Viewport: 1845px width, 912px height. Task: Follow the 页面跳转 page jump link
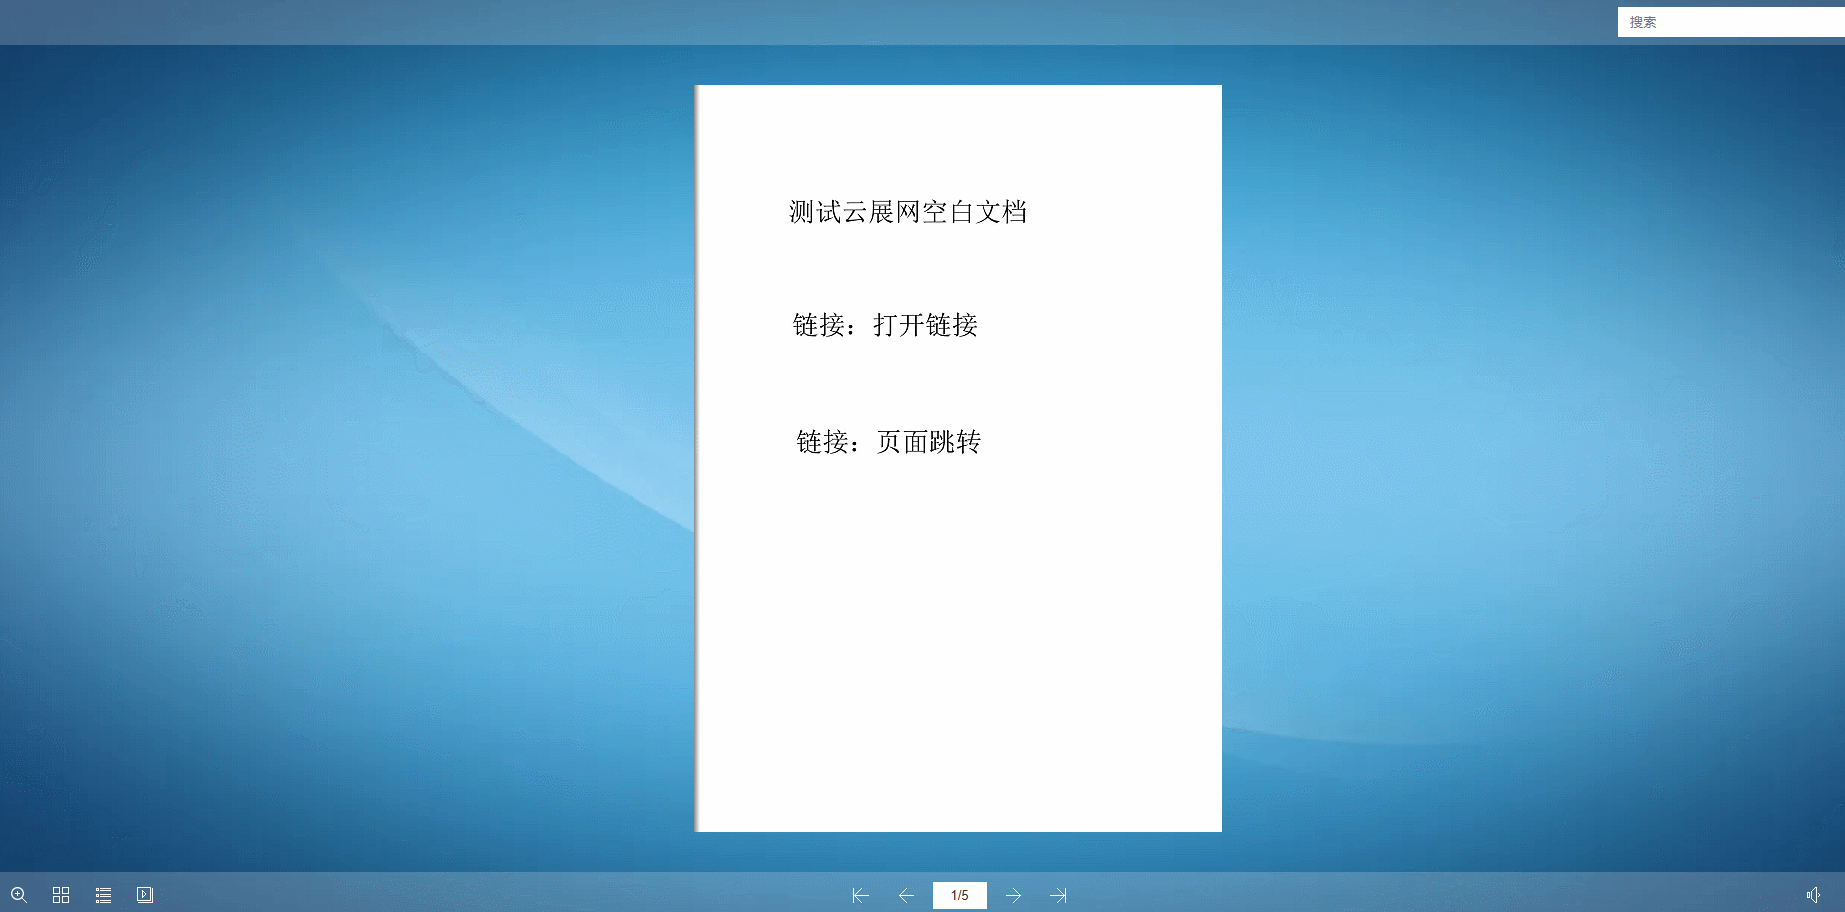pyautogui.click(x=928, y=442)
